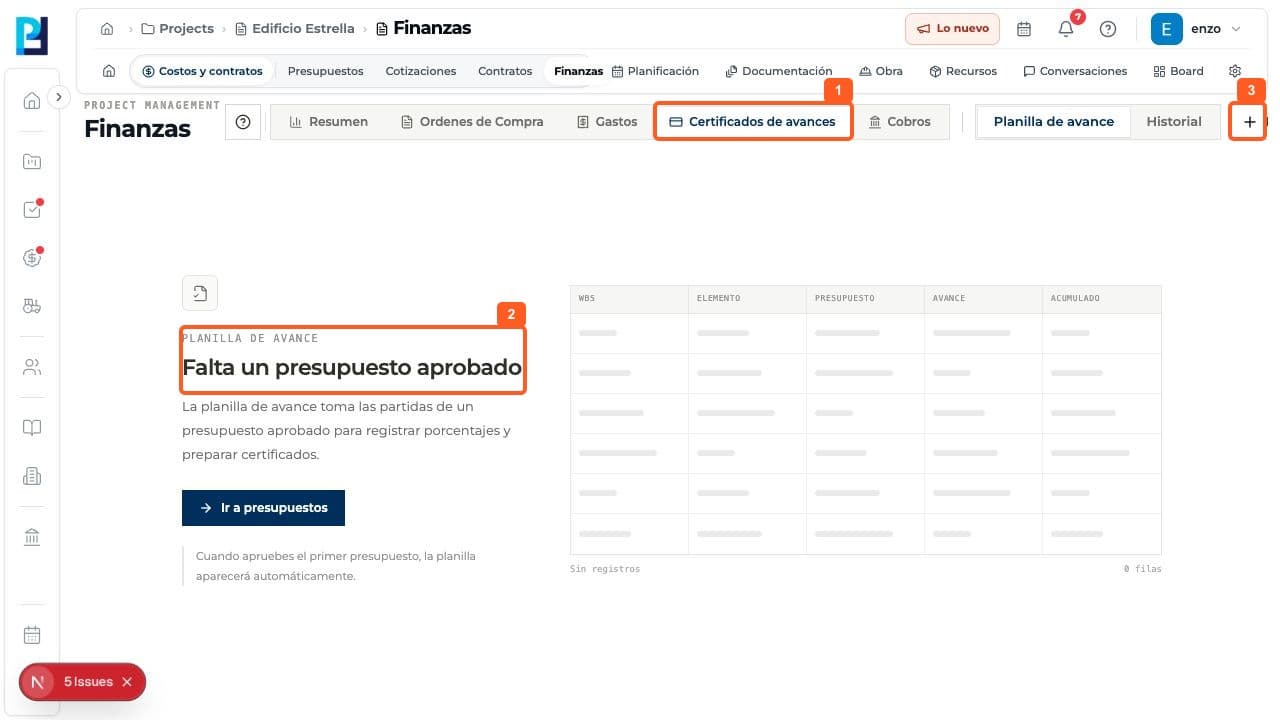
Task: Click the home icon in the breadcrumb bar
Action: (107, 29)
